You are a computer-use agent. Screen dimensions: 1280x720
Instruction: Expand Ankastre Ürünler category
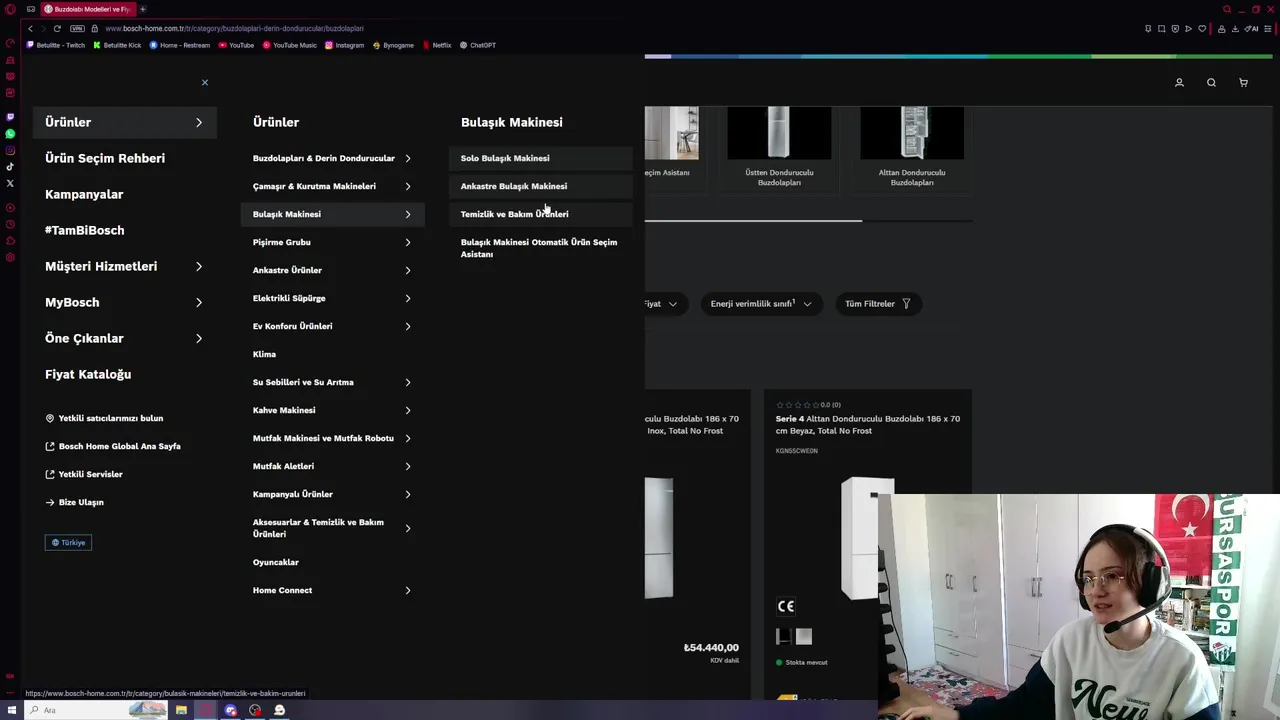pyautogui.click(x=333, y=270)
